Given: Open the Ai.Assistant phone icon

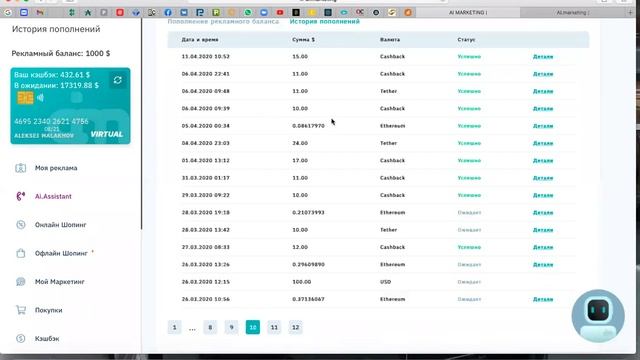Looking at the screenshot, I should coord(20,196).
